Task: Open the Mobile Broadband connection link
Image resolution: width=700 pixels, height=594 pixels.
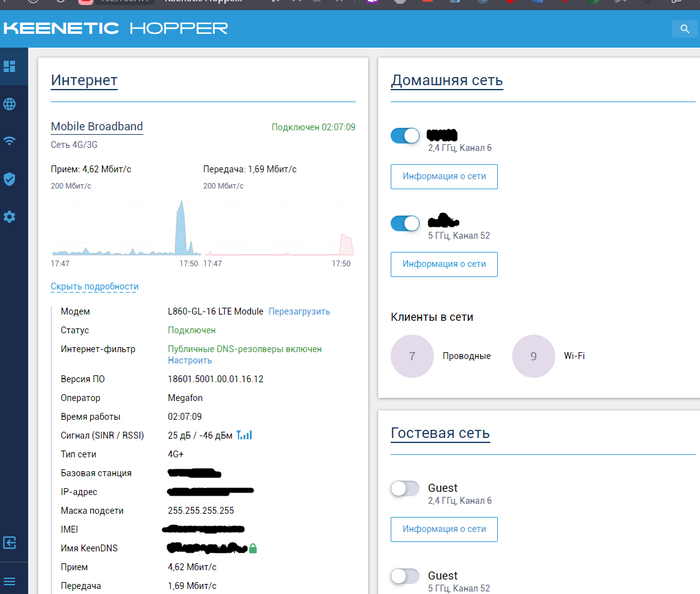Action: coord(97,126)
